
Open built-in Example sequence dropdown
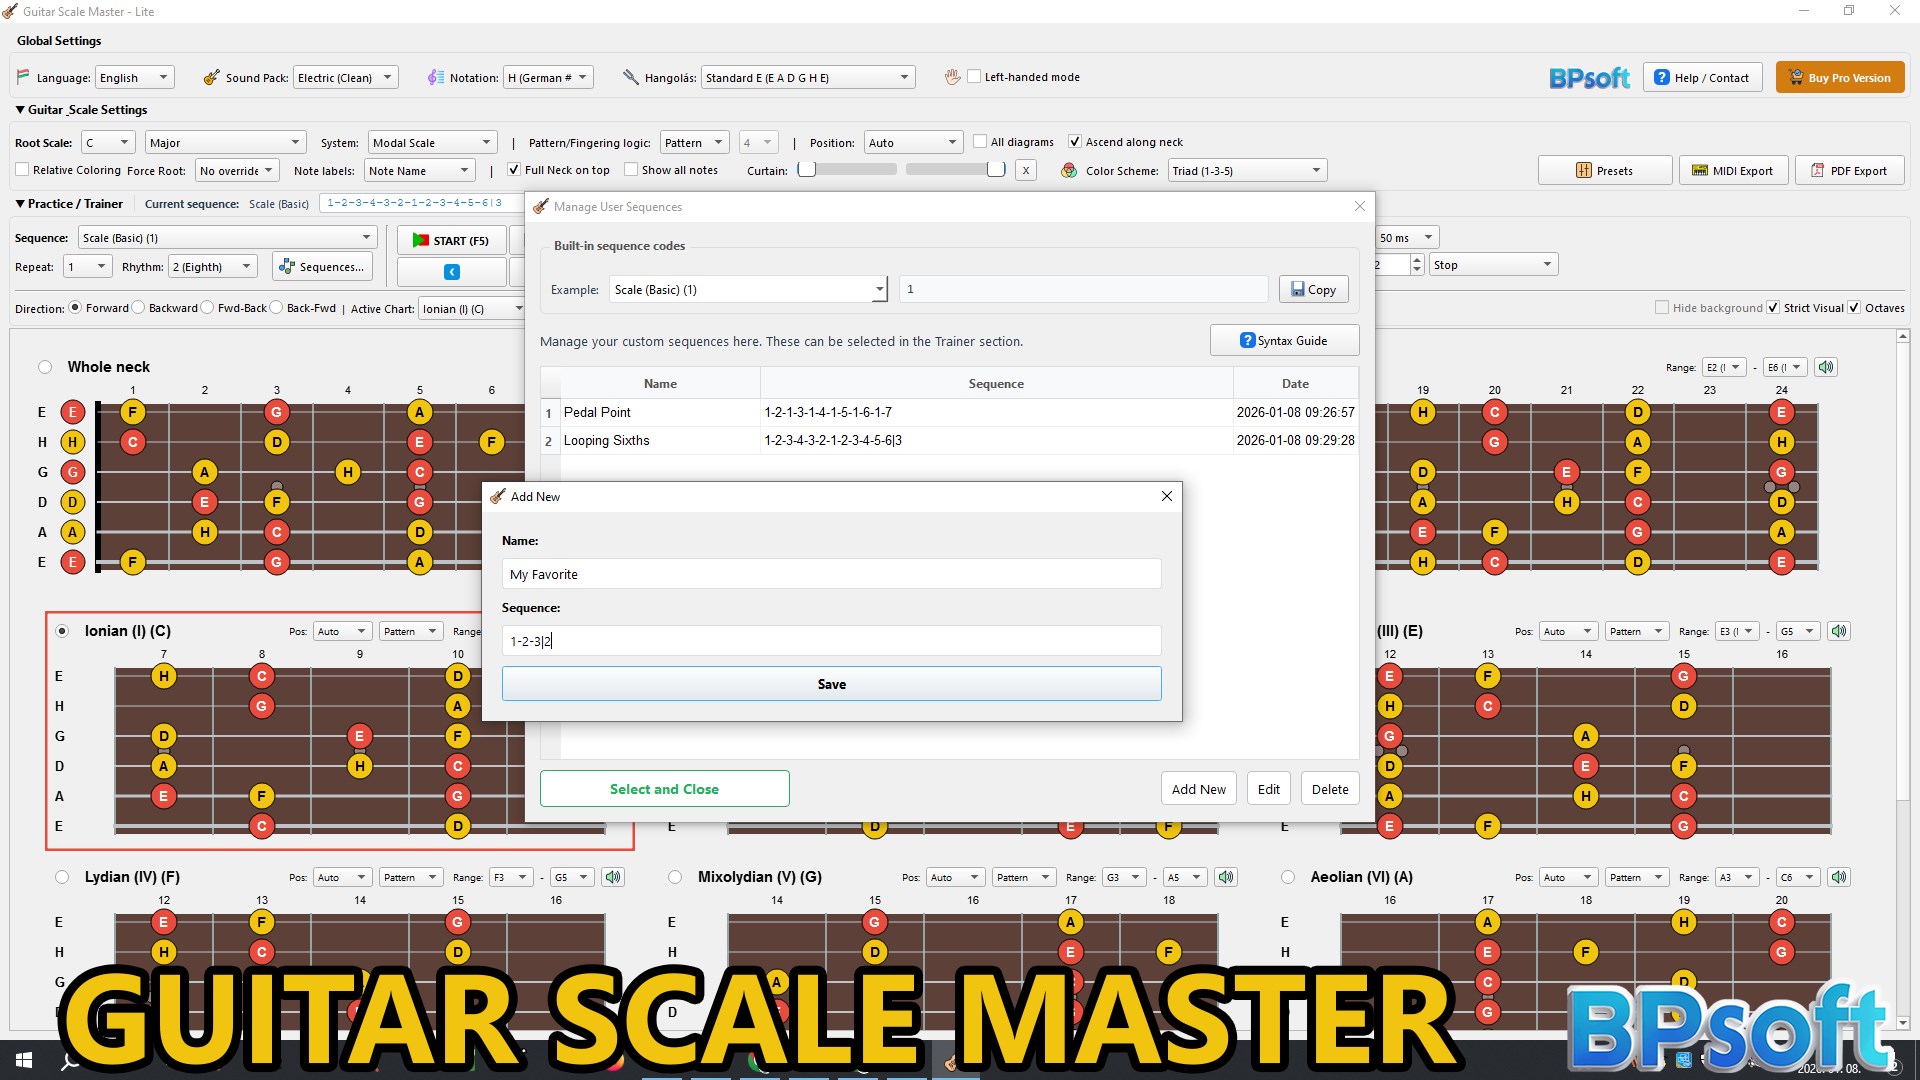click(748, 289)
